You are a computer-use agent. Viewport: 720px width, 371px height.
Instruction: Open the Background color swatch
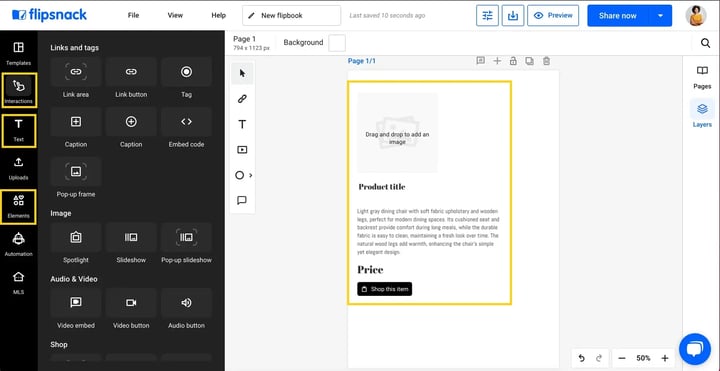click(x=337, y=43)
